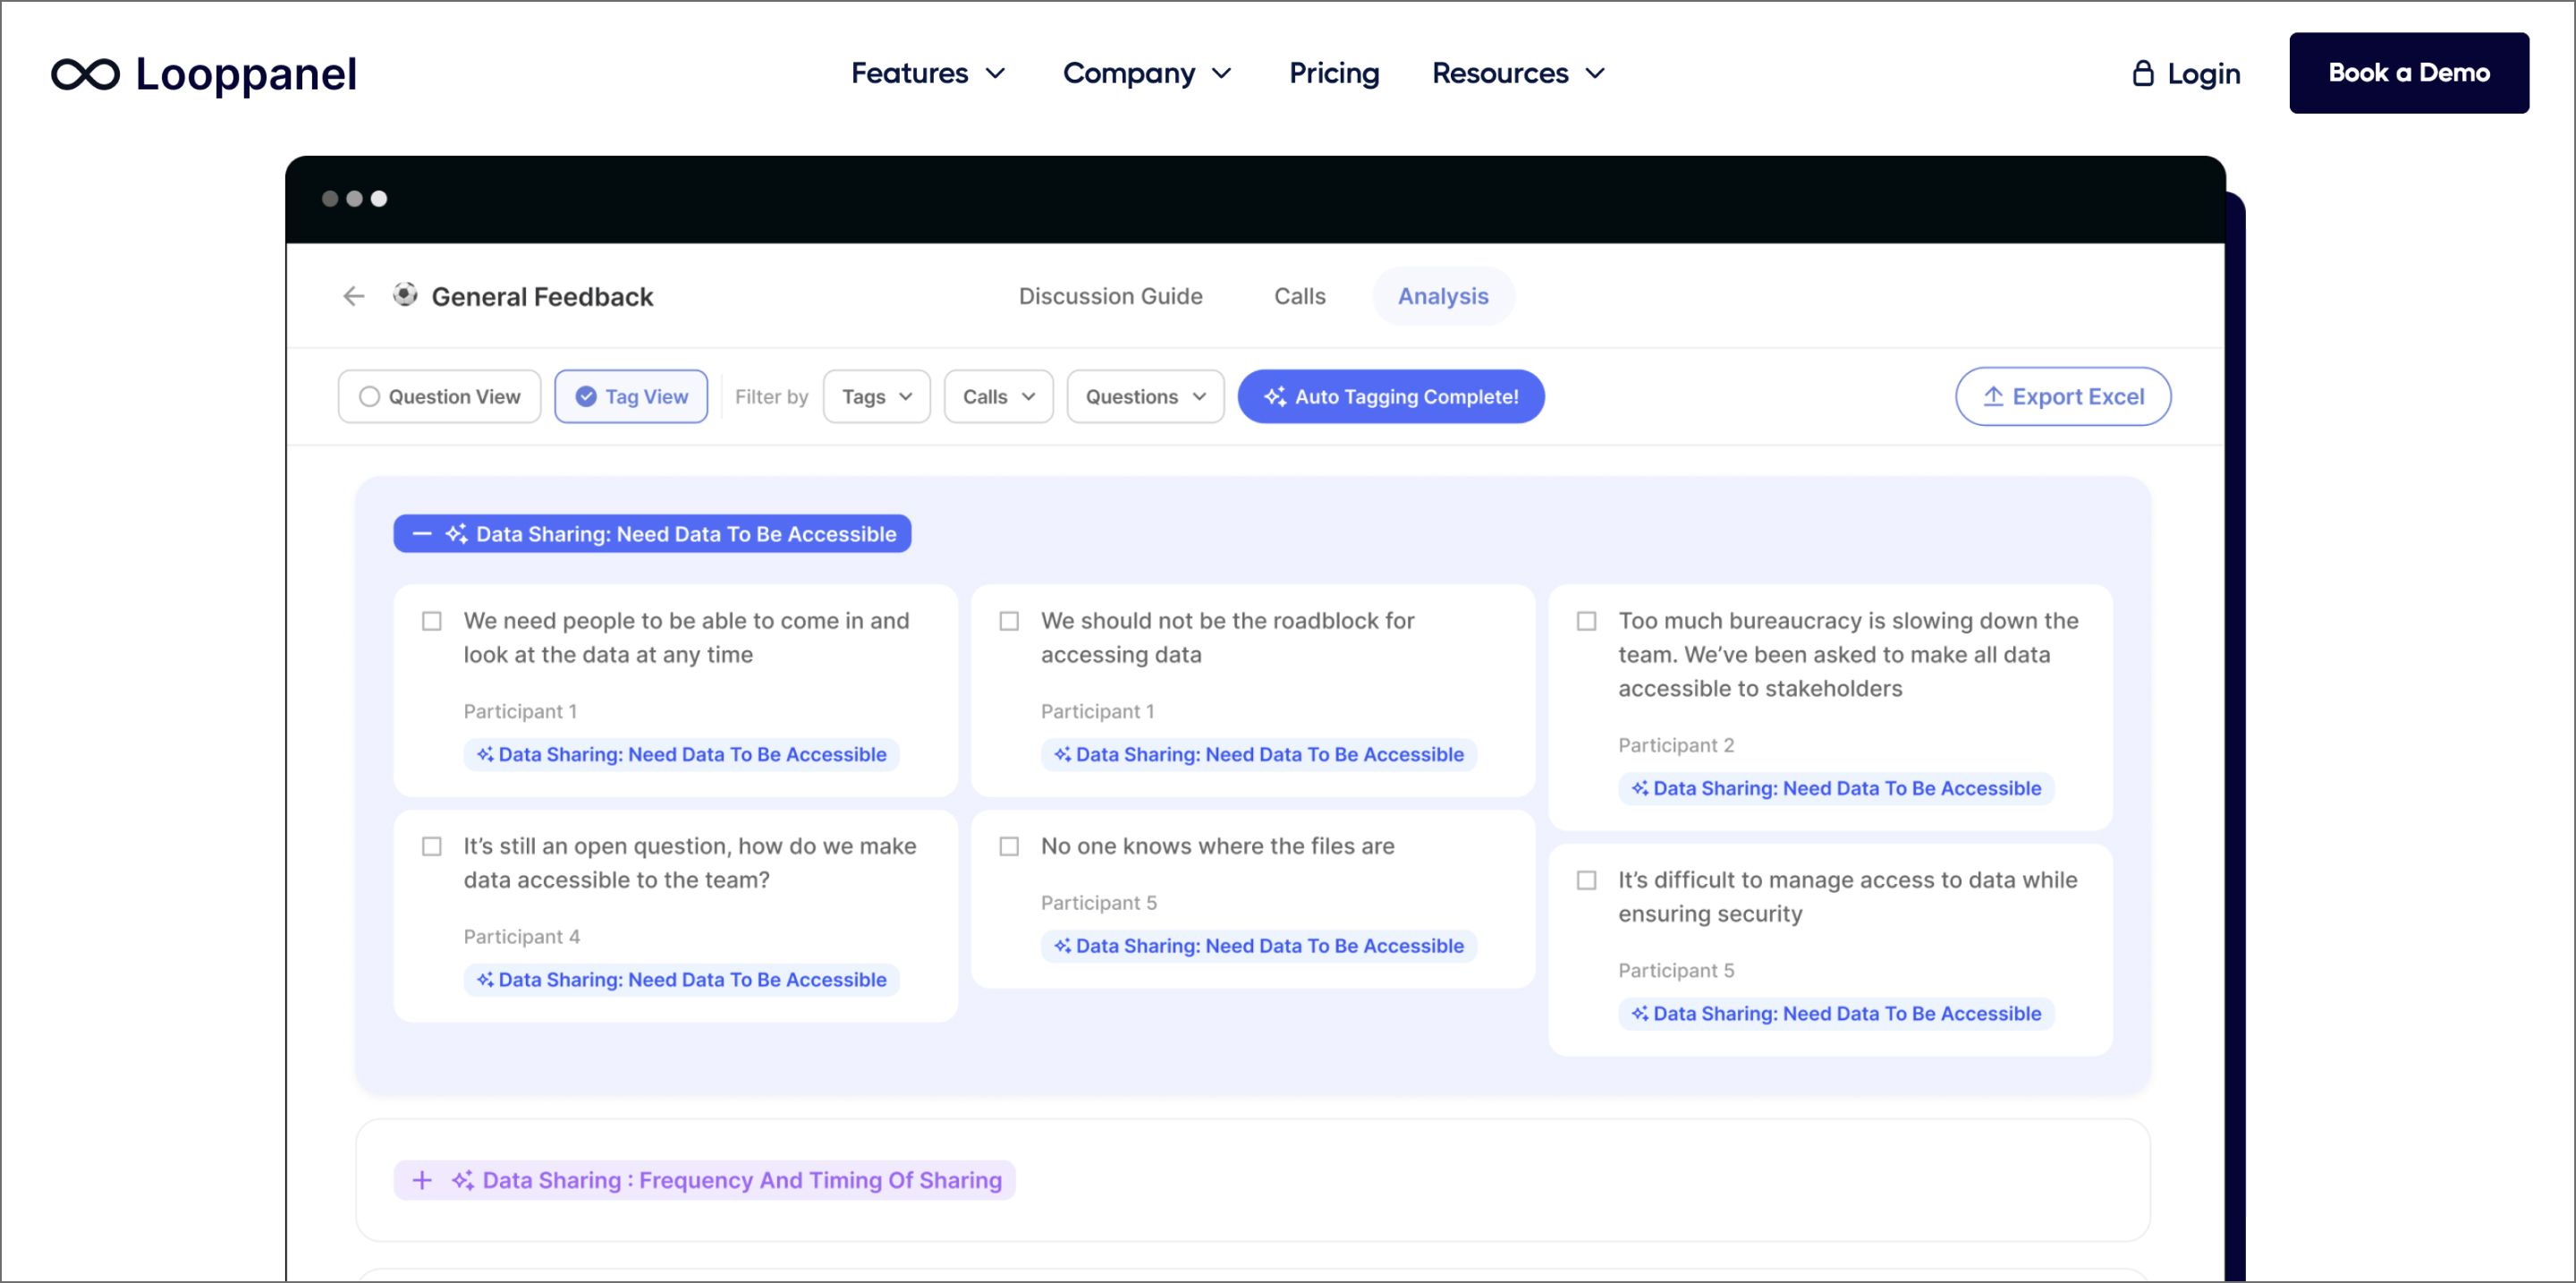
Task: Click 'Participant 1' under 'We need people' note
Action: point(520,711)
